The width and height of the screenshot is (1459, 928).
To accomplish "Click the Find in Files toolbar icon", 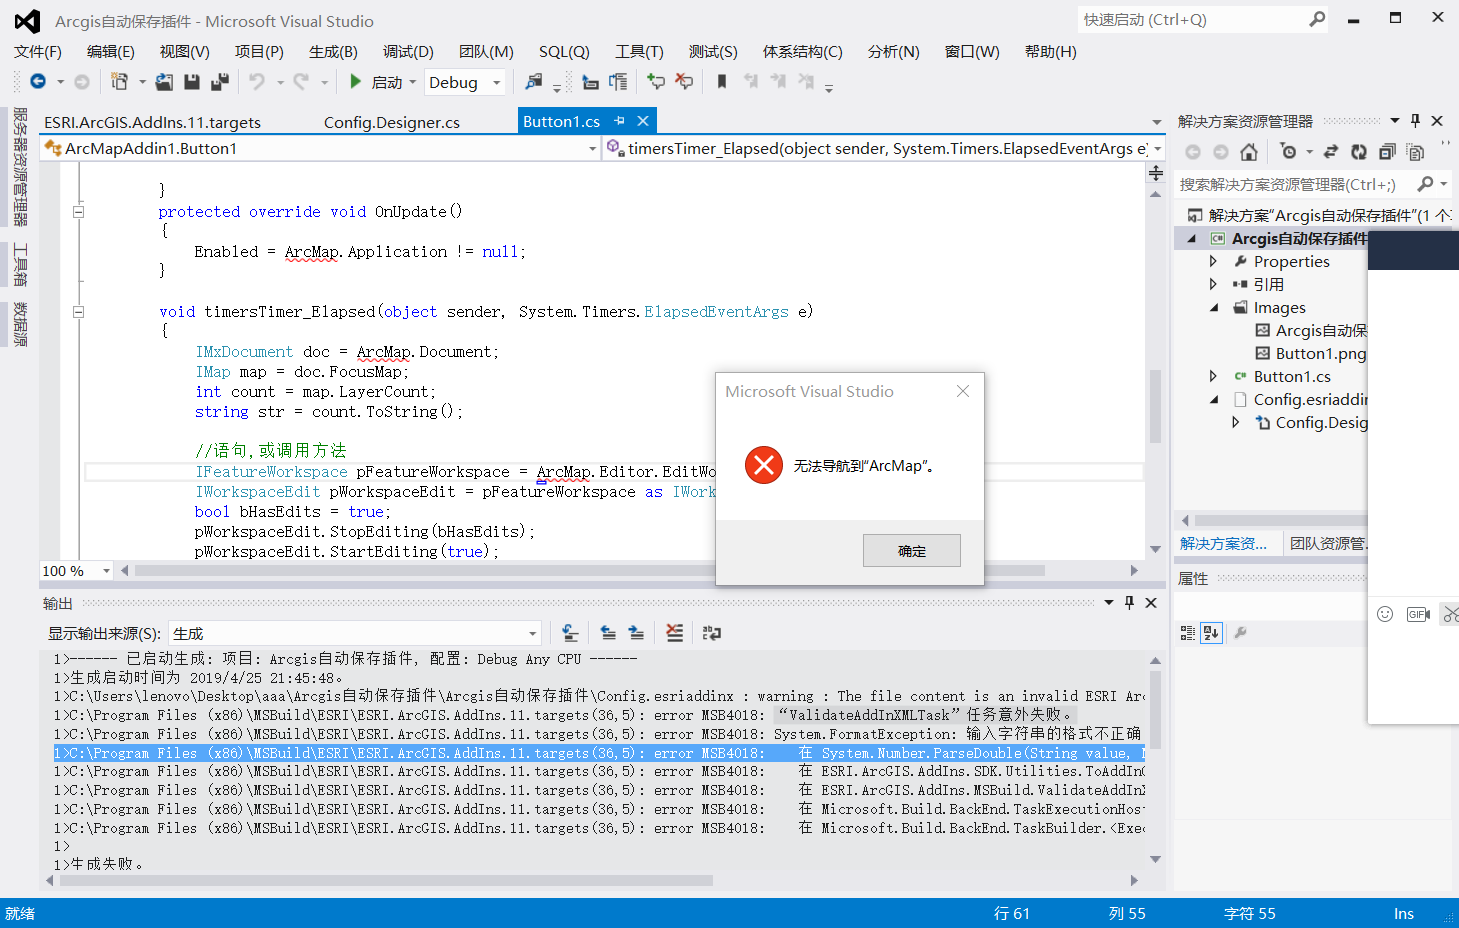I will pos(534,82).
